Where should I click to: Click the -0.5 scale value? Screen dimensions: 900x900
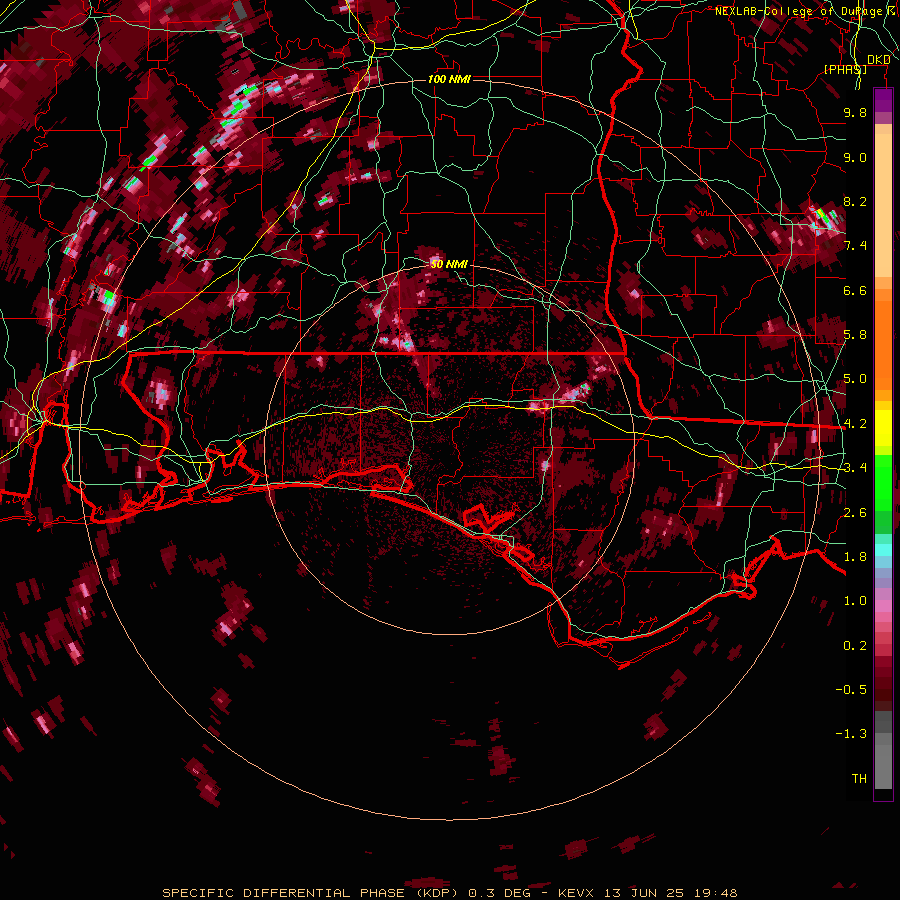(x=851, y=690)
